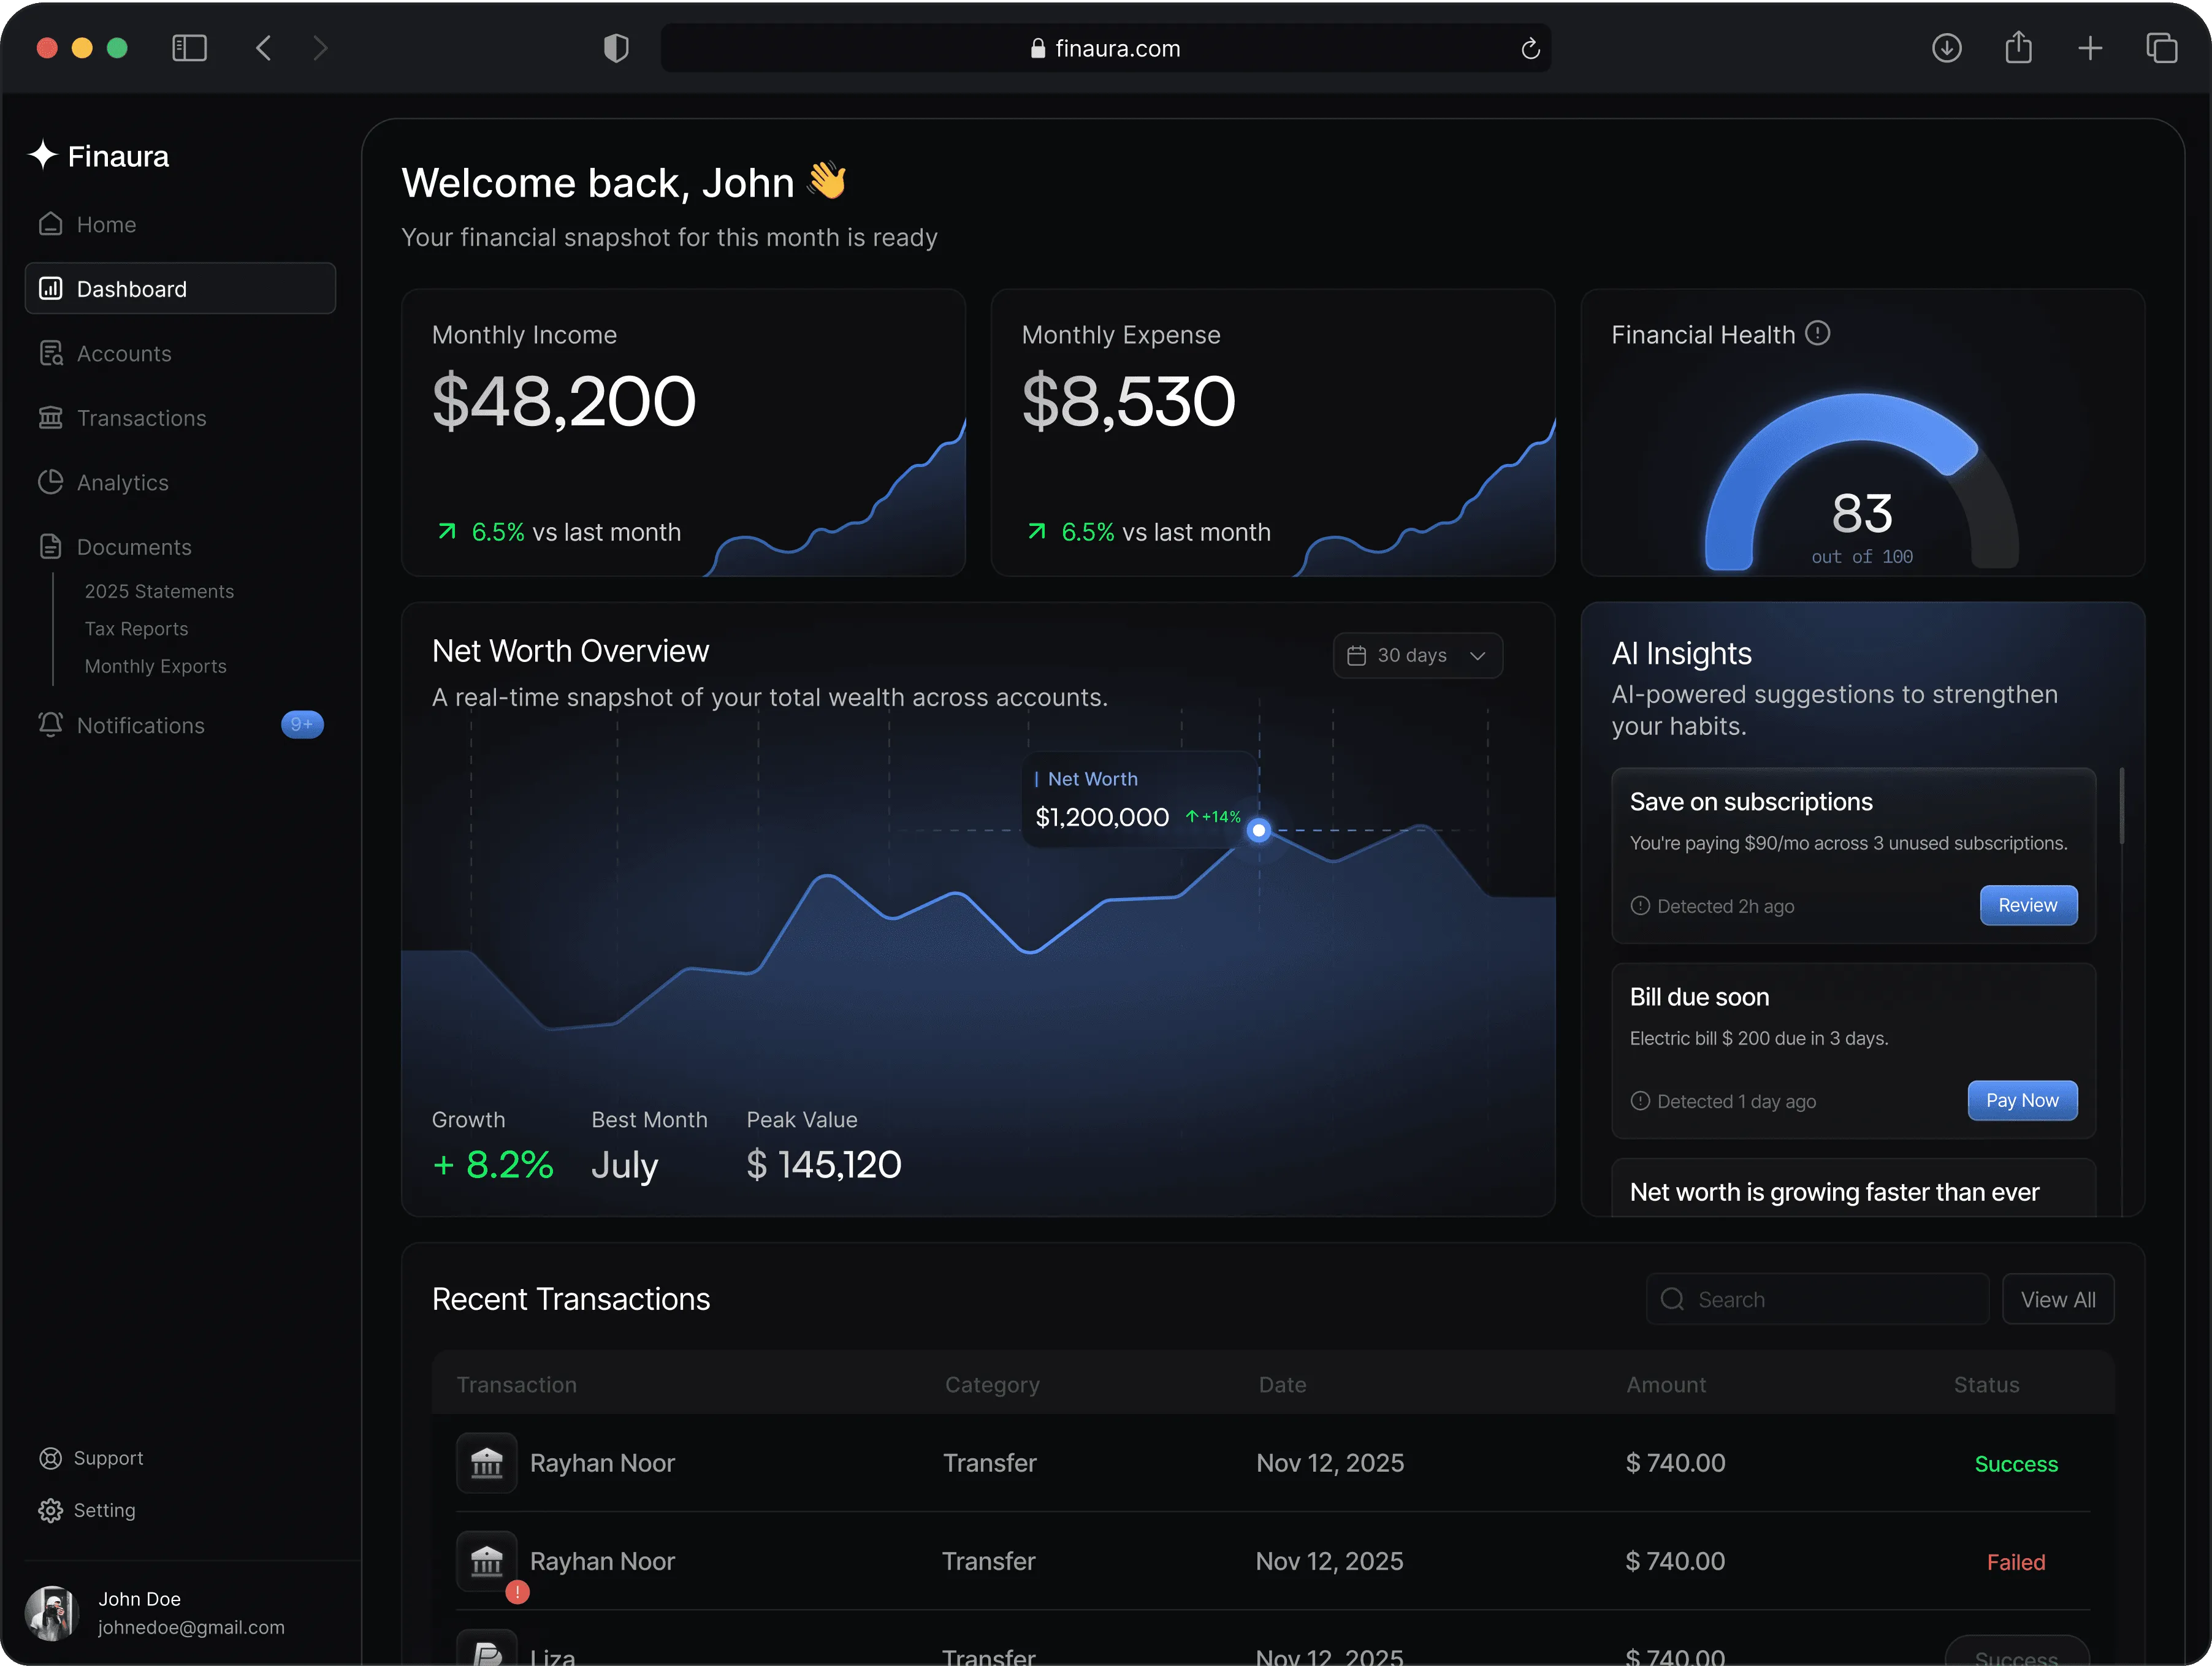2212x1666 pixels.
Task: Open Tax Reports under Documents
Action: pos(136,628)
